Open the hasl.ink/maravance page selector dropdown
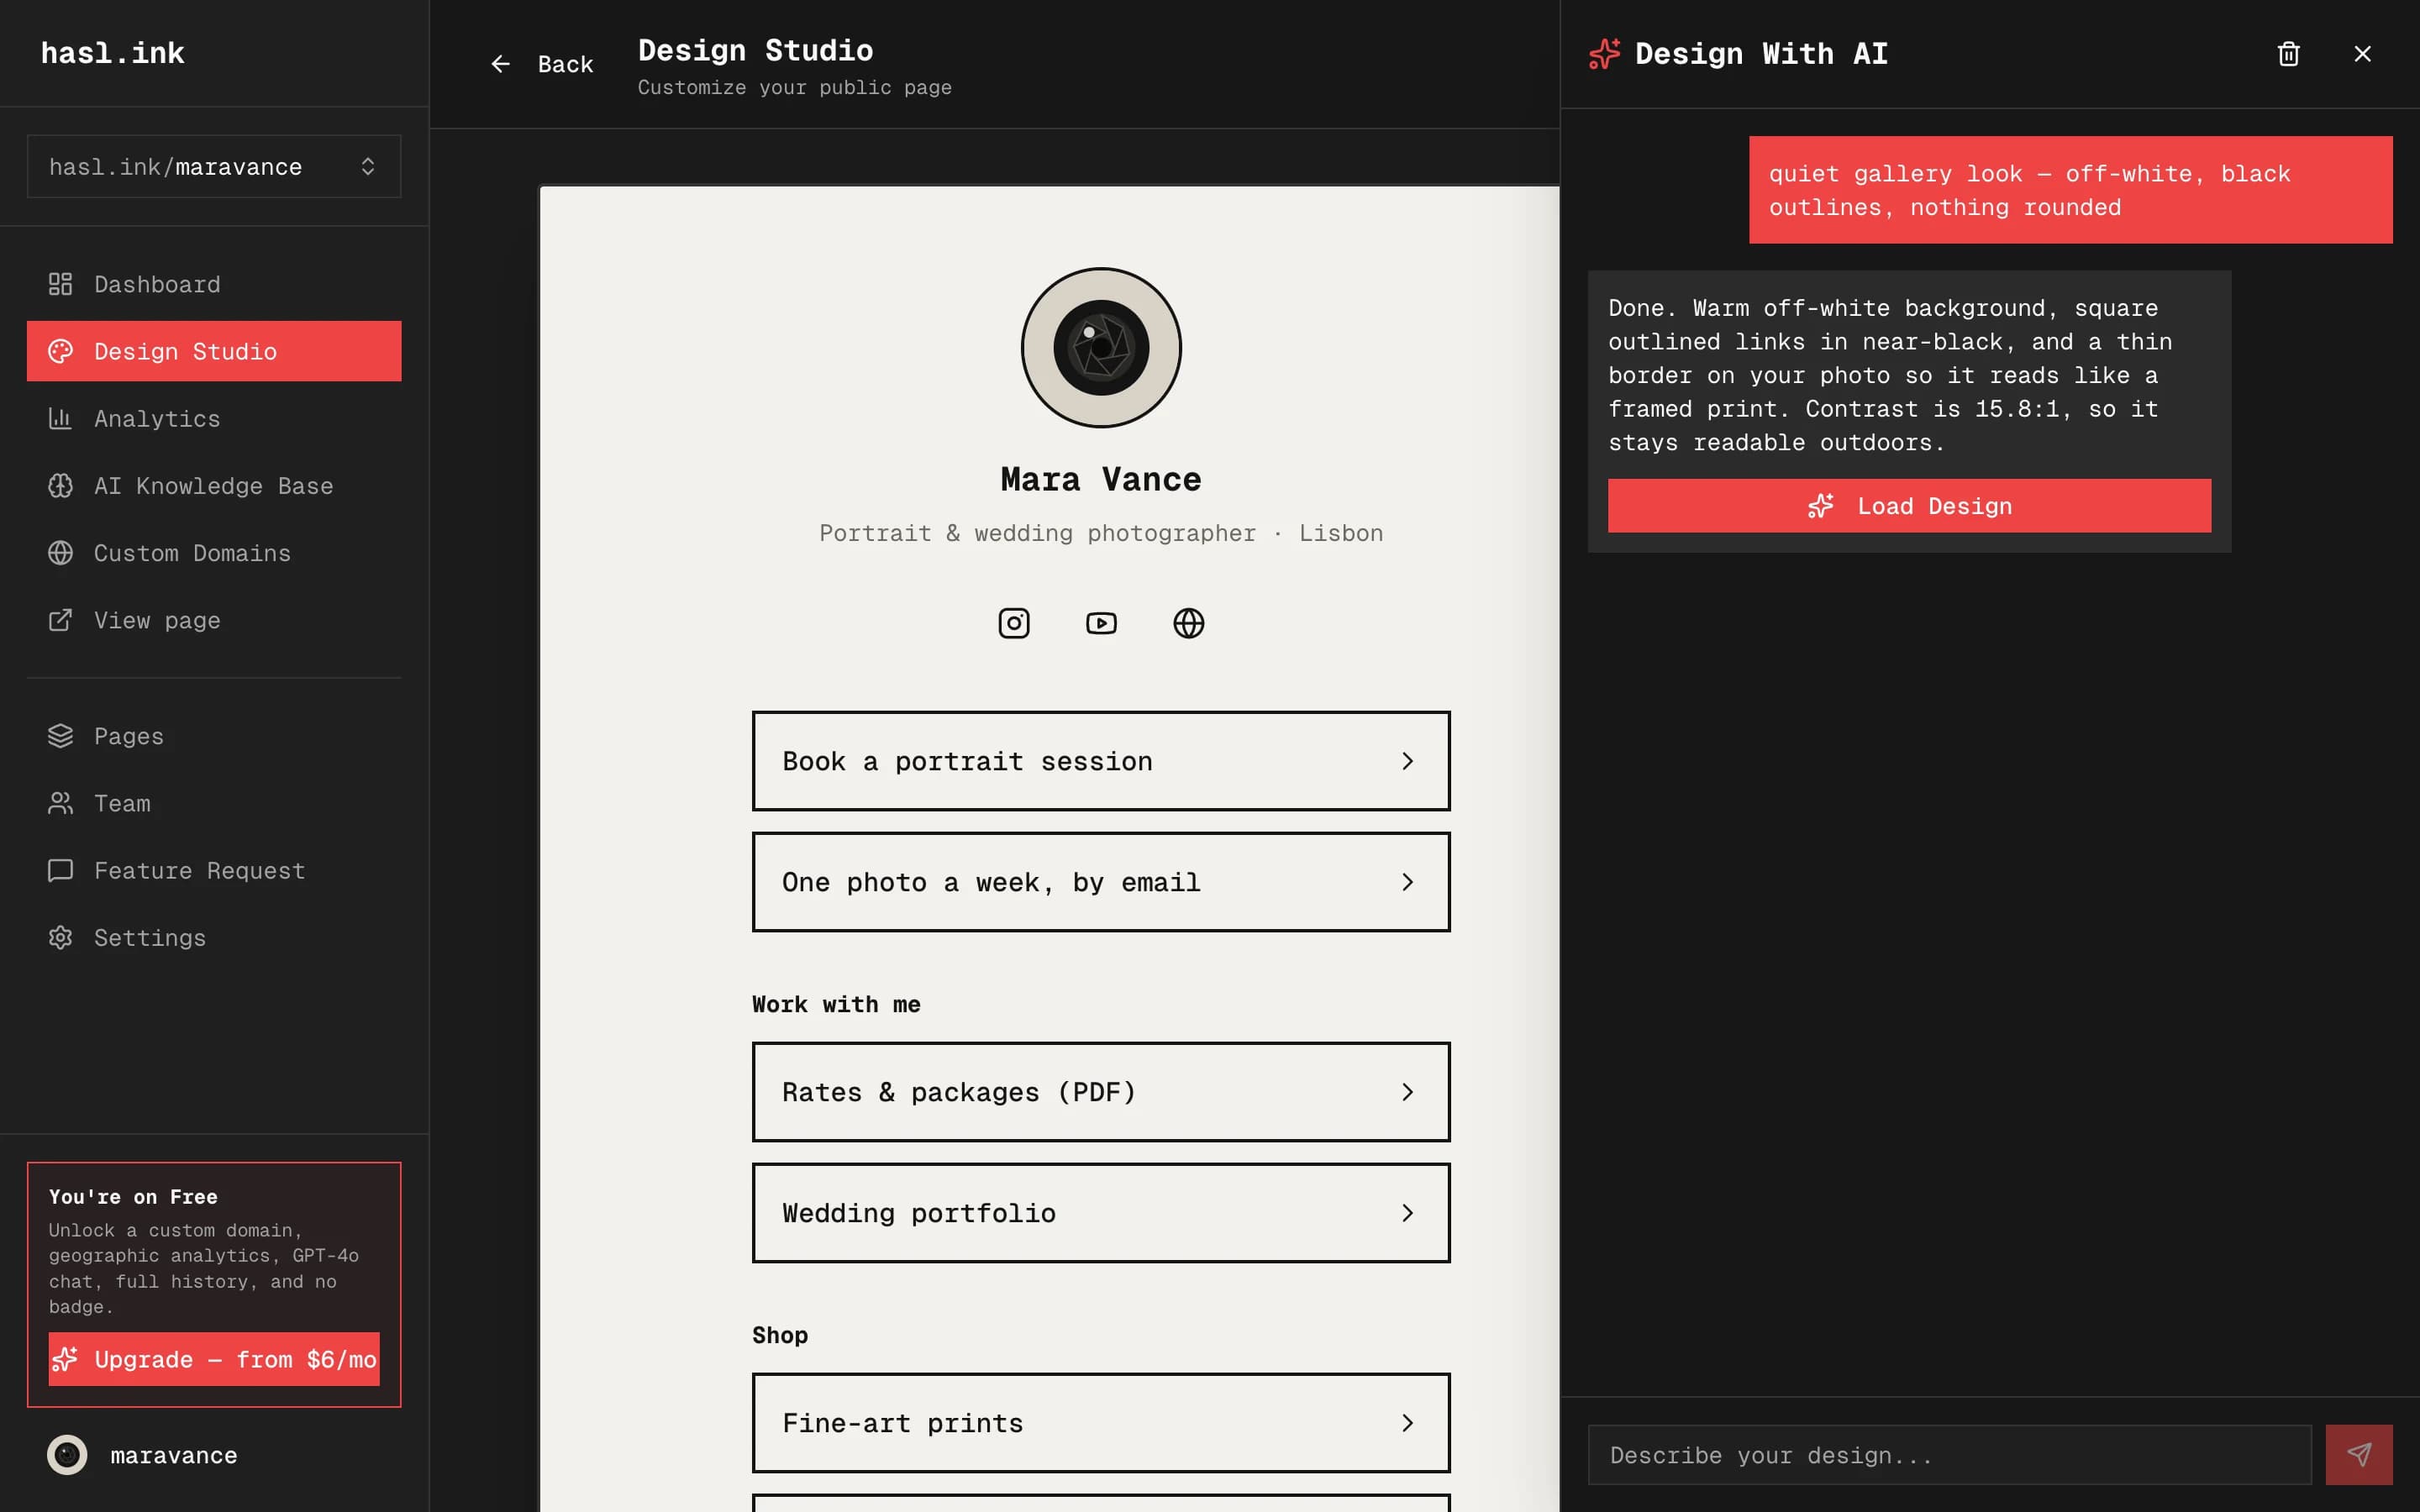Screen dimensions: 2420x1512 (x=214, y=166)
